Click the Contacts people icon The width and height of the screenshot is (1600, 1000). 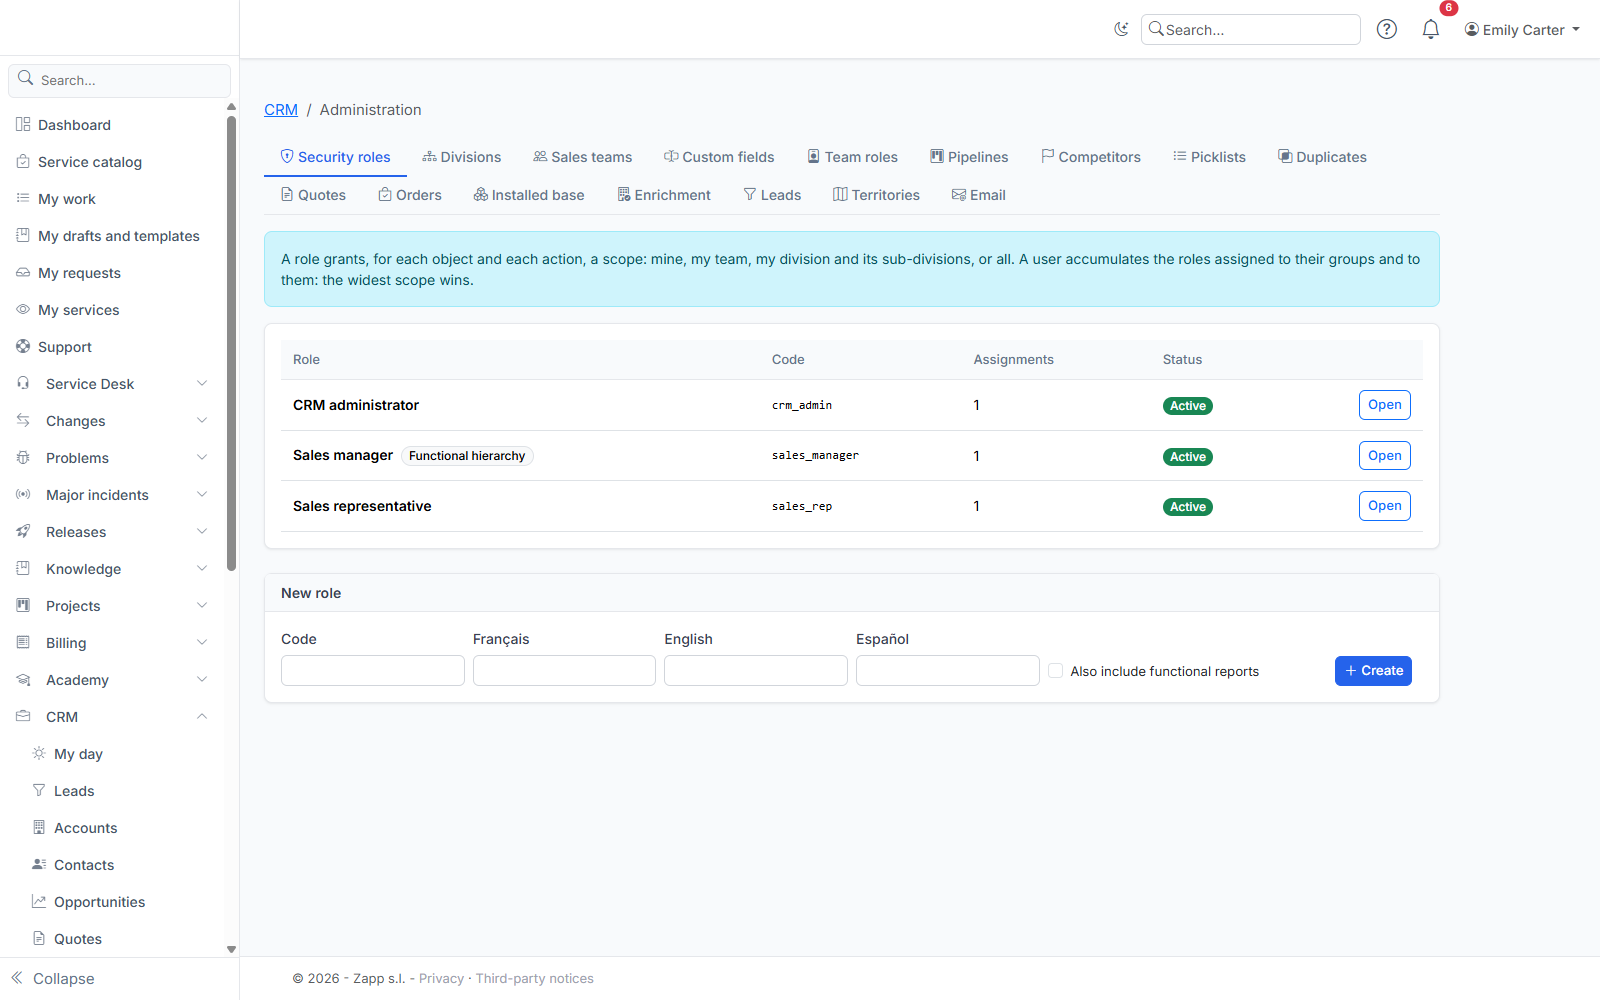tap(39, 865)
